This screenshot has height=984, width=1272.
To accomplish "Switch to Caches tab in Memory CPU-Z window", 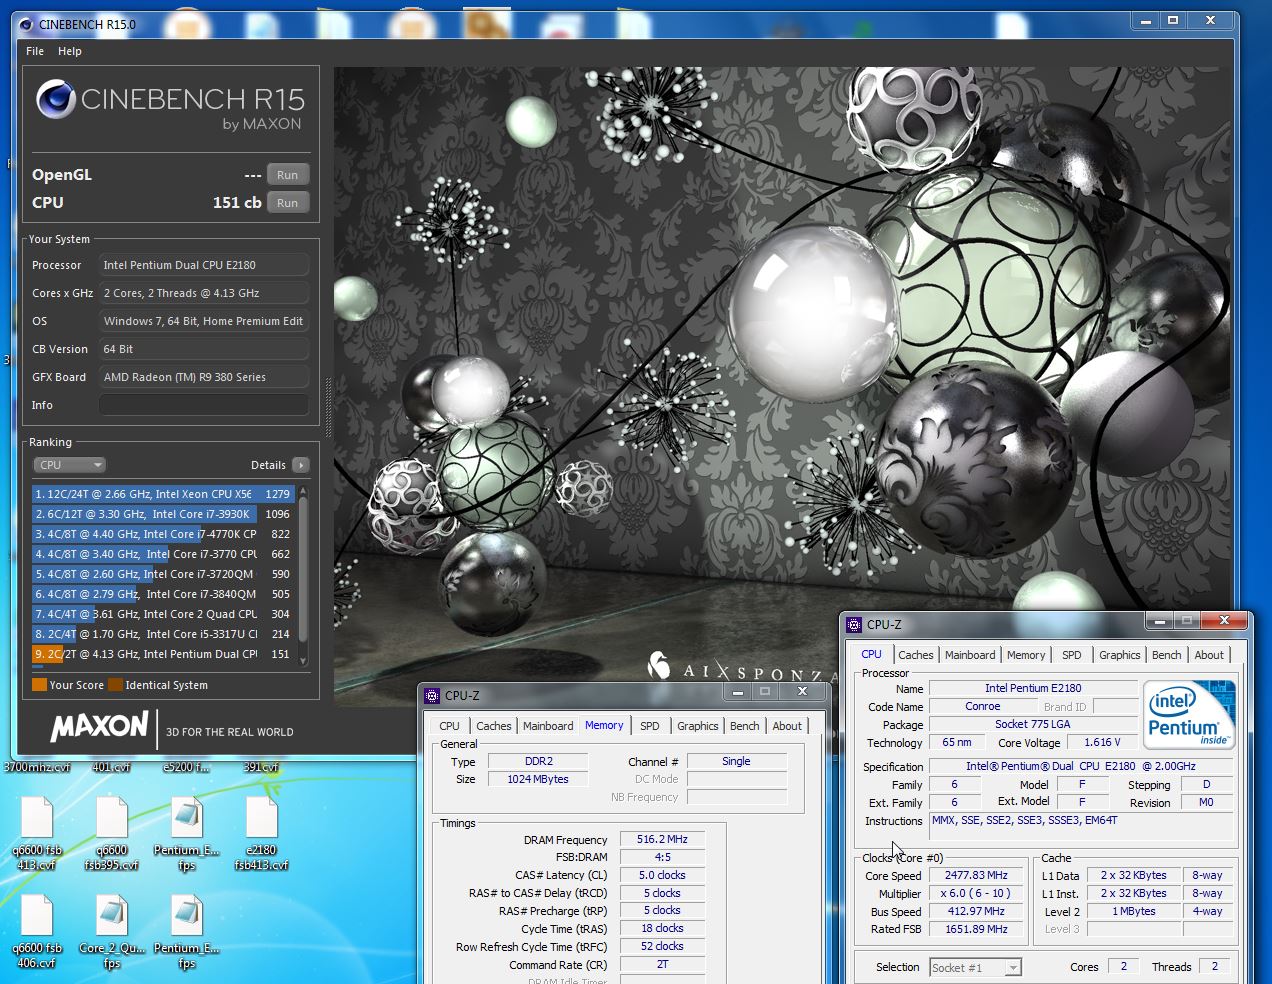I will tap(493, 726).
